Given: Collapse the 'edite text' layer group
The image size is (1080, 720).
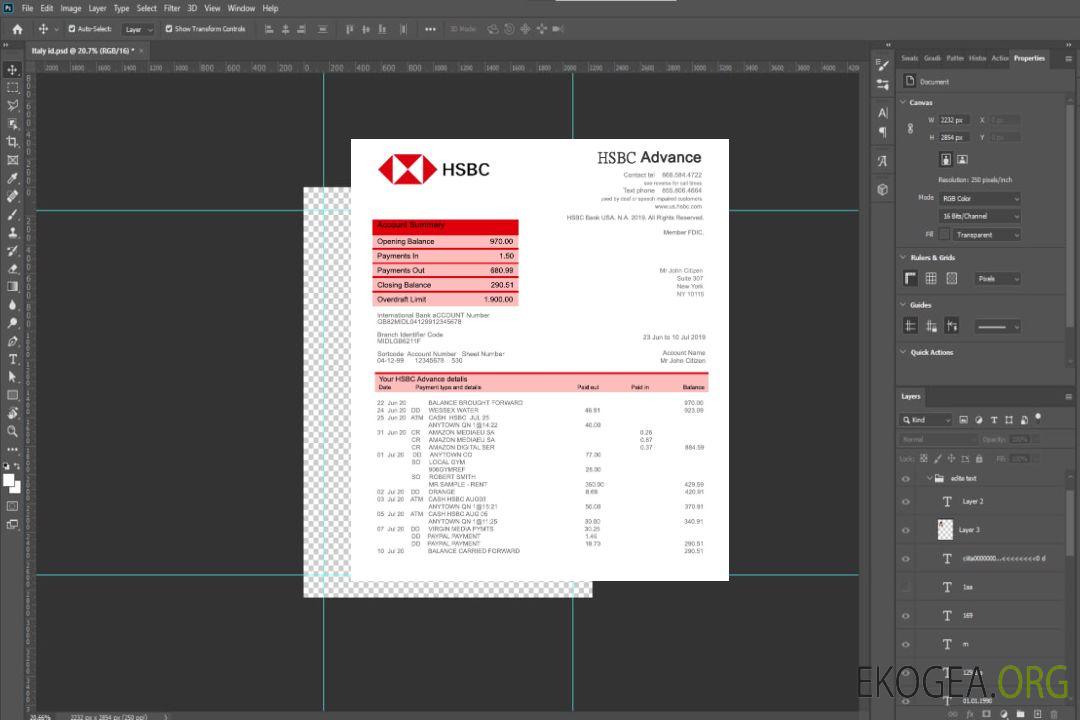Looking at the screenshot, I should [929, 478].
